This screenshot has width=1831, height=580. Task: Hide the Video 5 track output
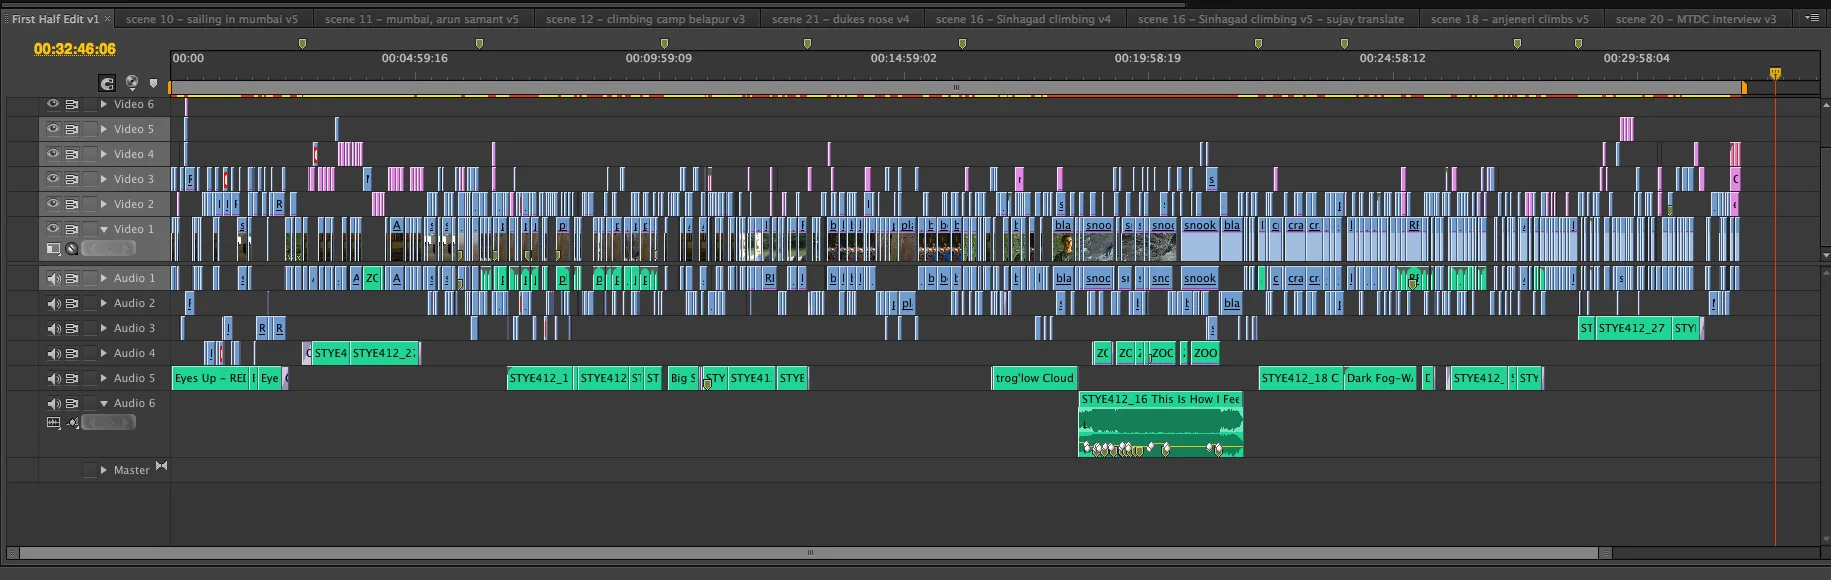(53, 129)
